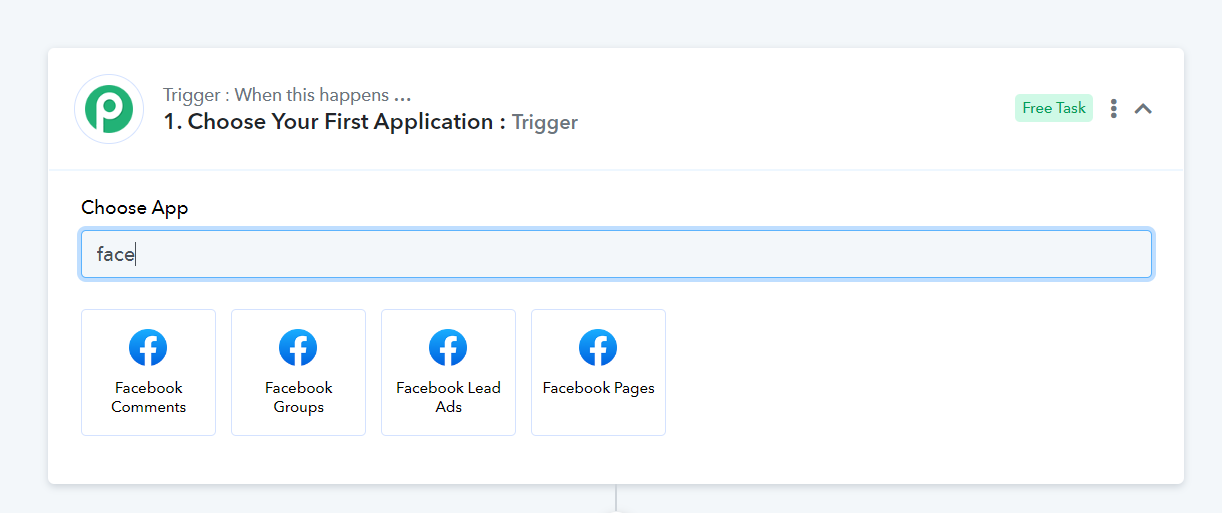Click the Facebook Pages text label
Image resolution: width=1222 pixels, height=513 pixels.
598,388
